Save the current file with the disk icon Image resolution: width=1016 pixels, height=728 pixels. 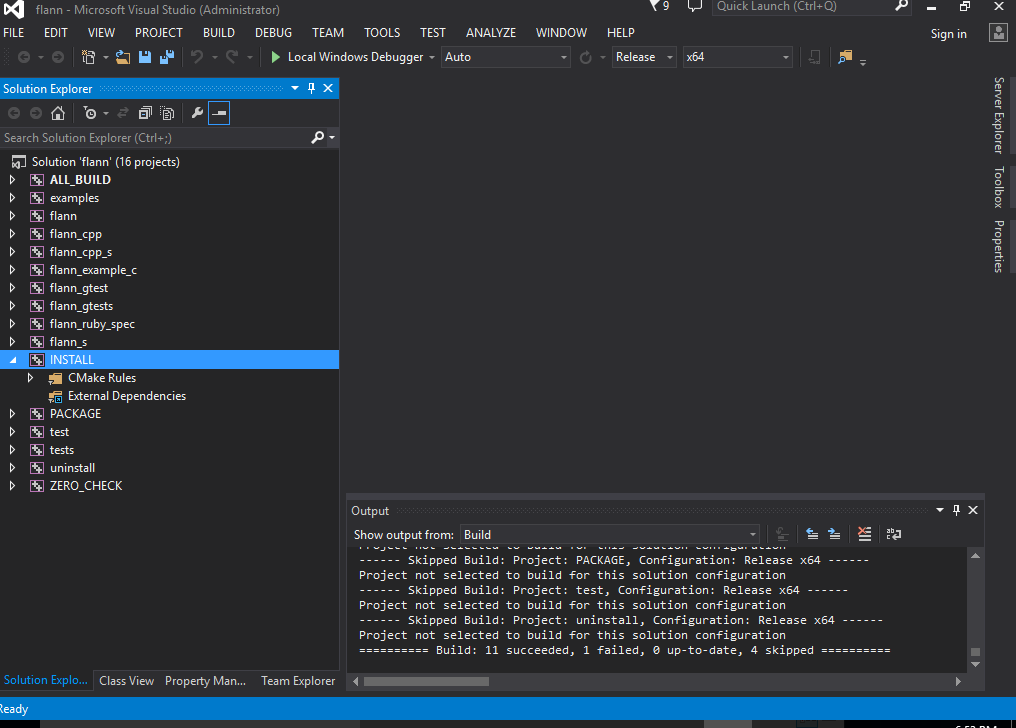pos(145,57)
